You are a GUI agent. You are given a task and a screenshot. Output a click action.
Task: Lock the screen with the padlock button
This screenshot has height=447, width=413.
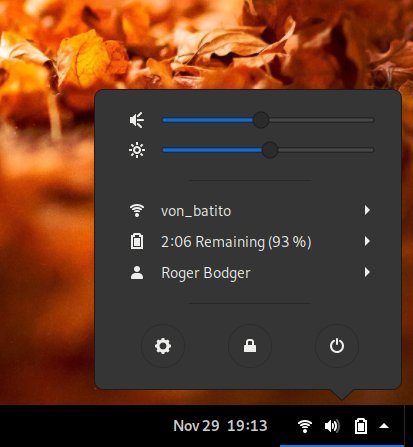point(250,346)
